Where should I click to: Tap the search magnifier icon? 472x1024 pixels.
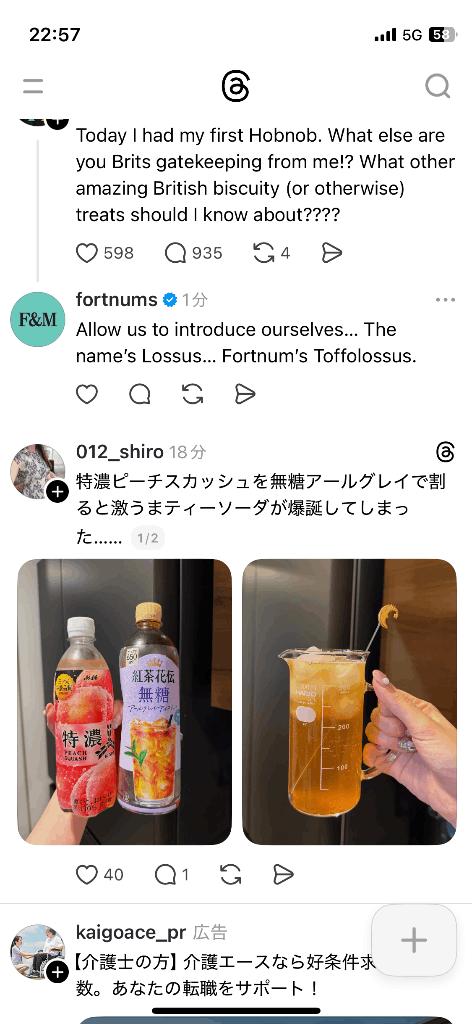pos(437,86)
